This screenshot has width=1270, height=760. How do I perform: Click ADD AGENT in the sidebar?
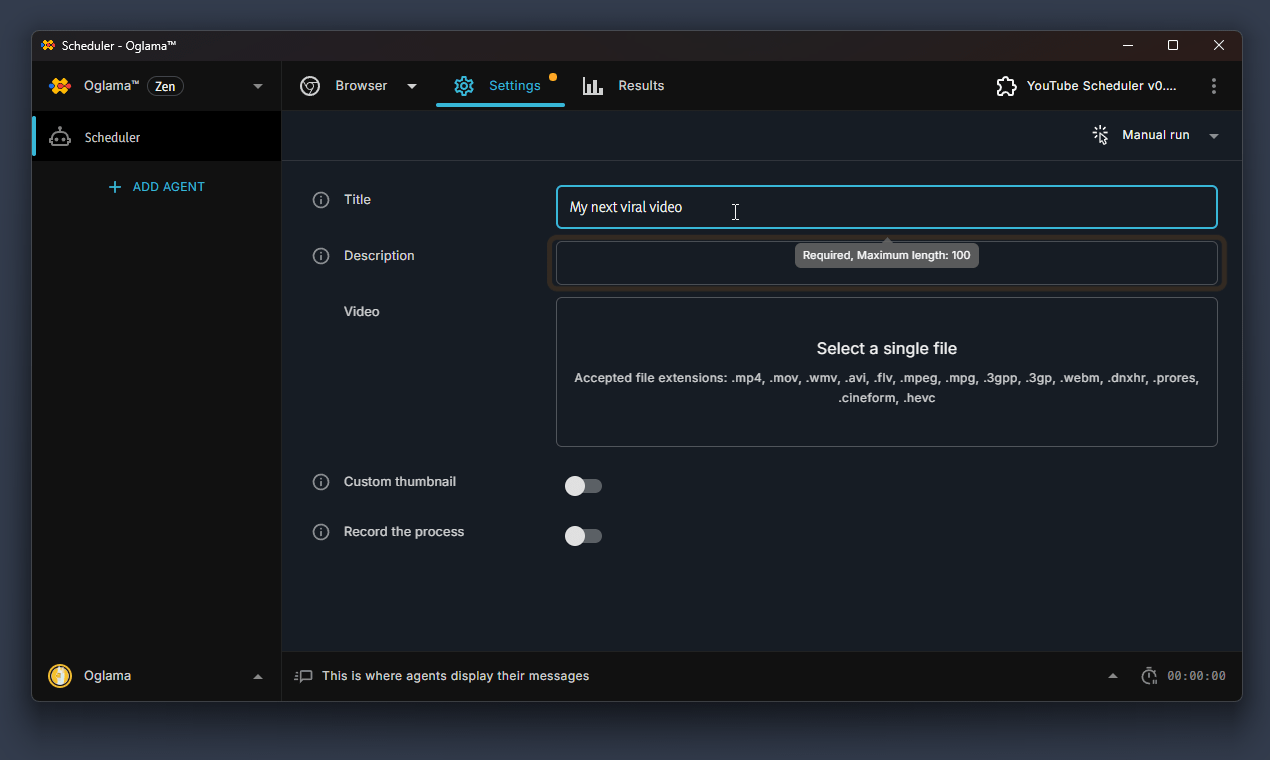[156, 186]
